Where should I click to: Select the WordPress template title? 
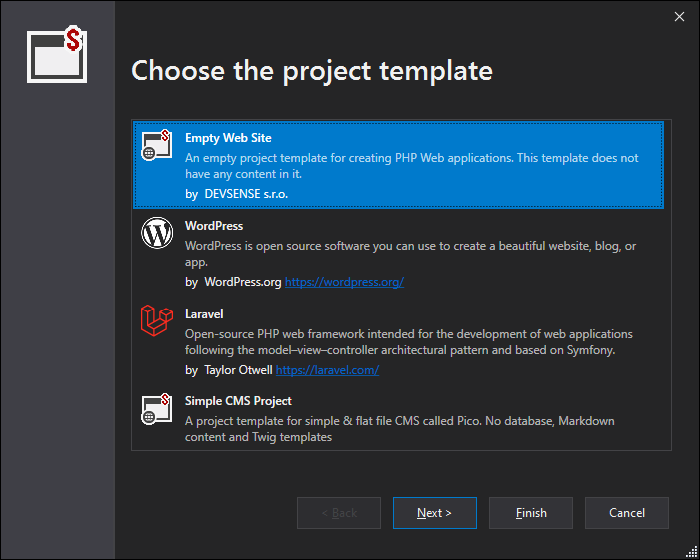point(214,226)
